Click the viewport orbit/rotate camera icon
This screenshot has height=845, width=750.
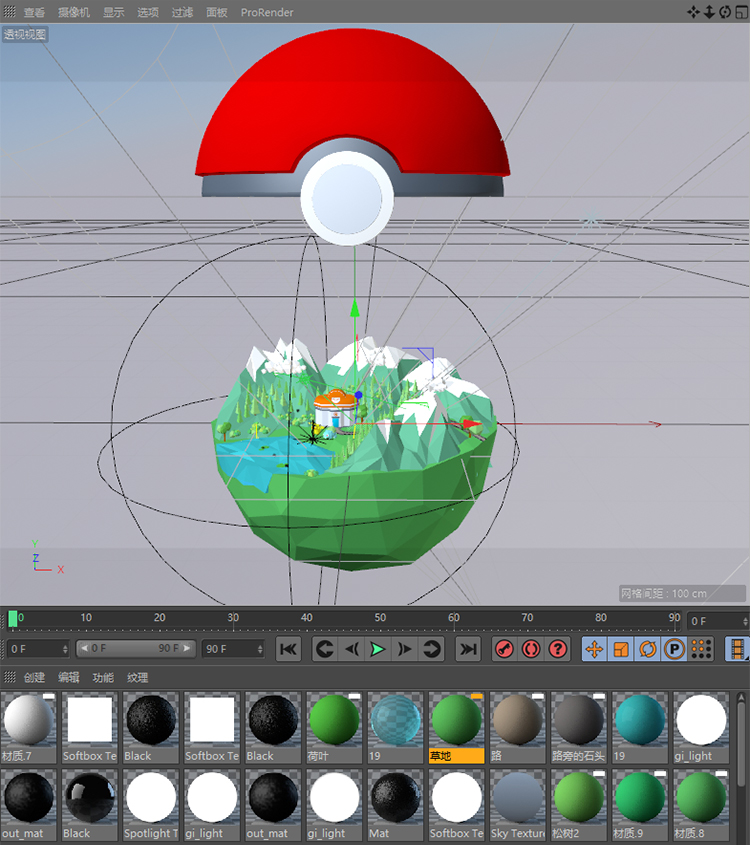tap(725, 12)
